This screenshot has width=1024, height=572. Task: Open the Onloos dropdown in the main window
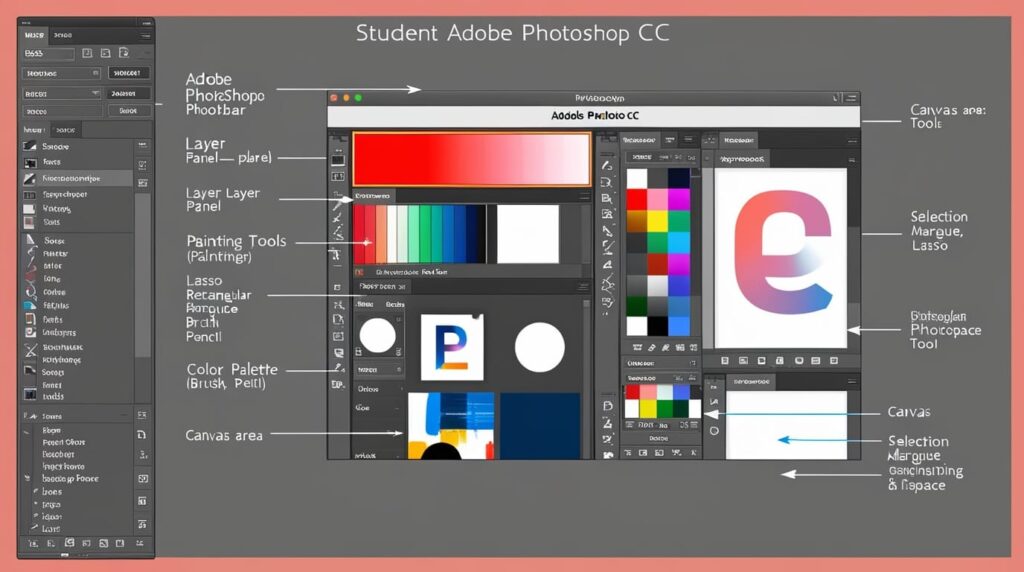point(380,389)
